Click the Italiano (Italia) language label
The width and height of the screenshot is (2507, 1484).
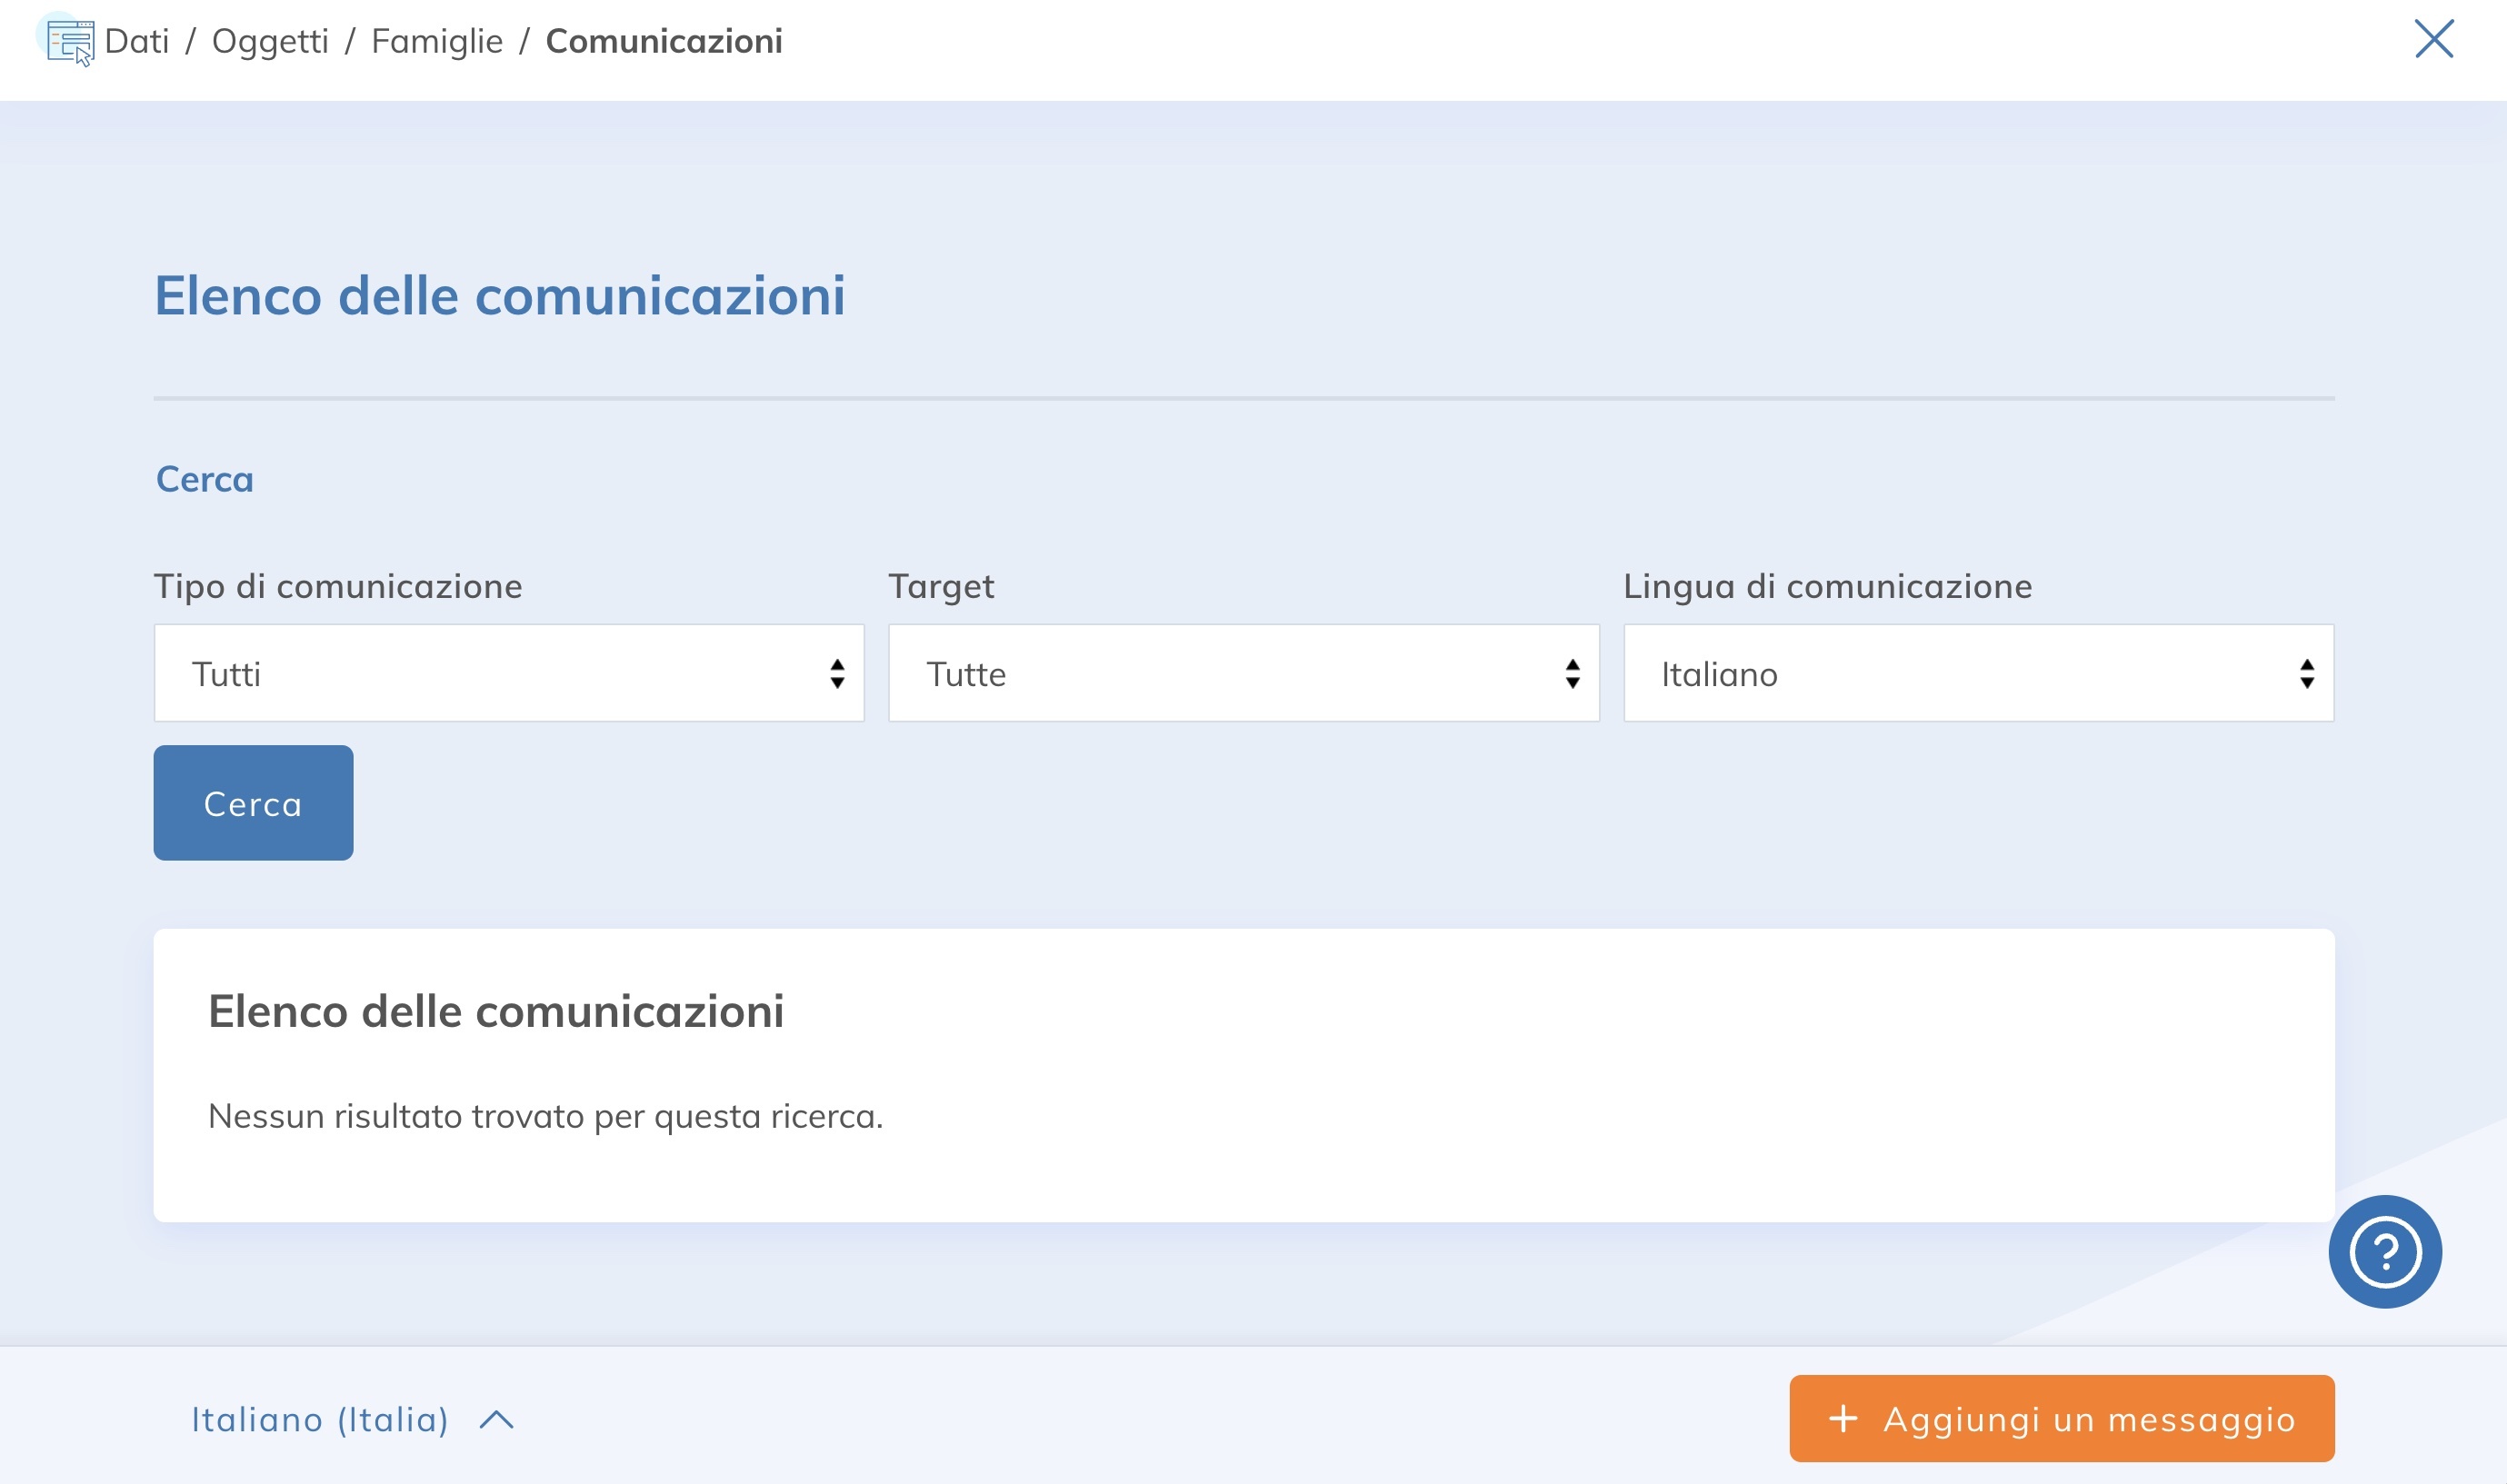coord(321,1419)
